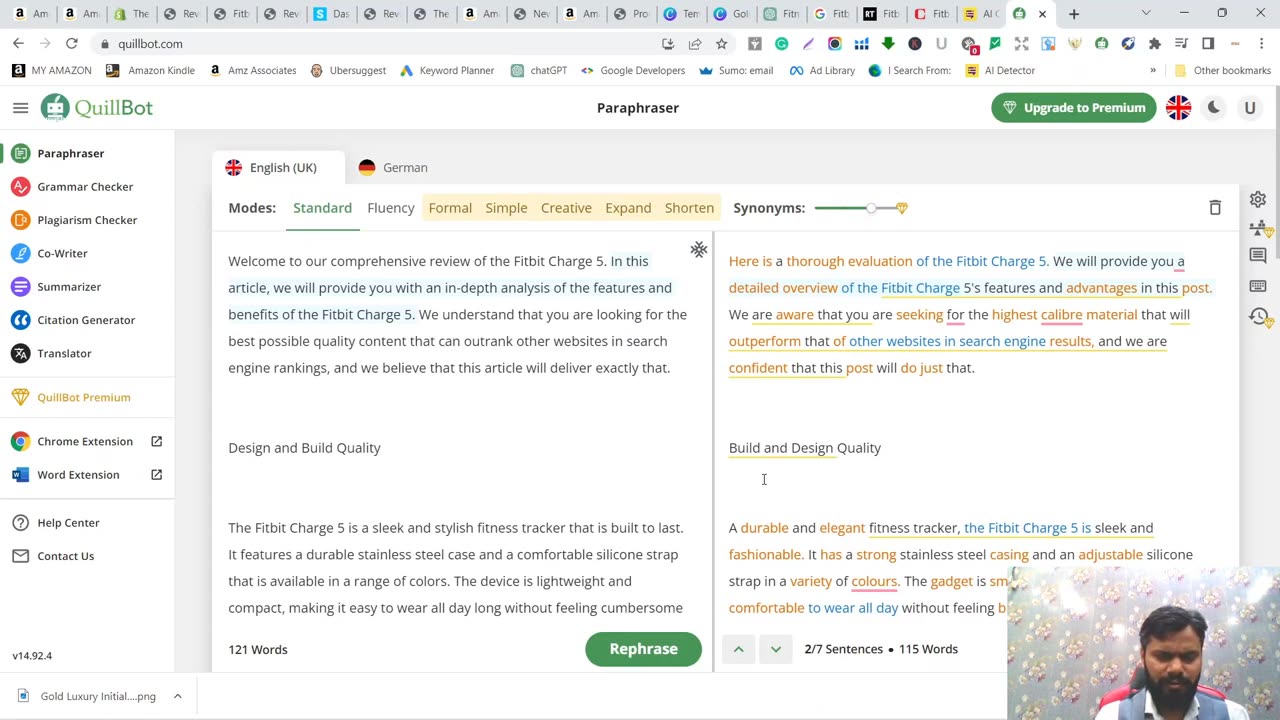Click the QuillBot logo

97,108
